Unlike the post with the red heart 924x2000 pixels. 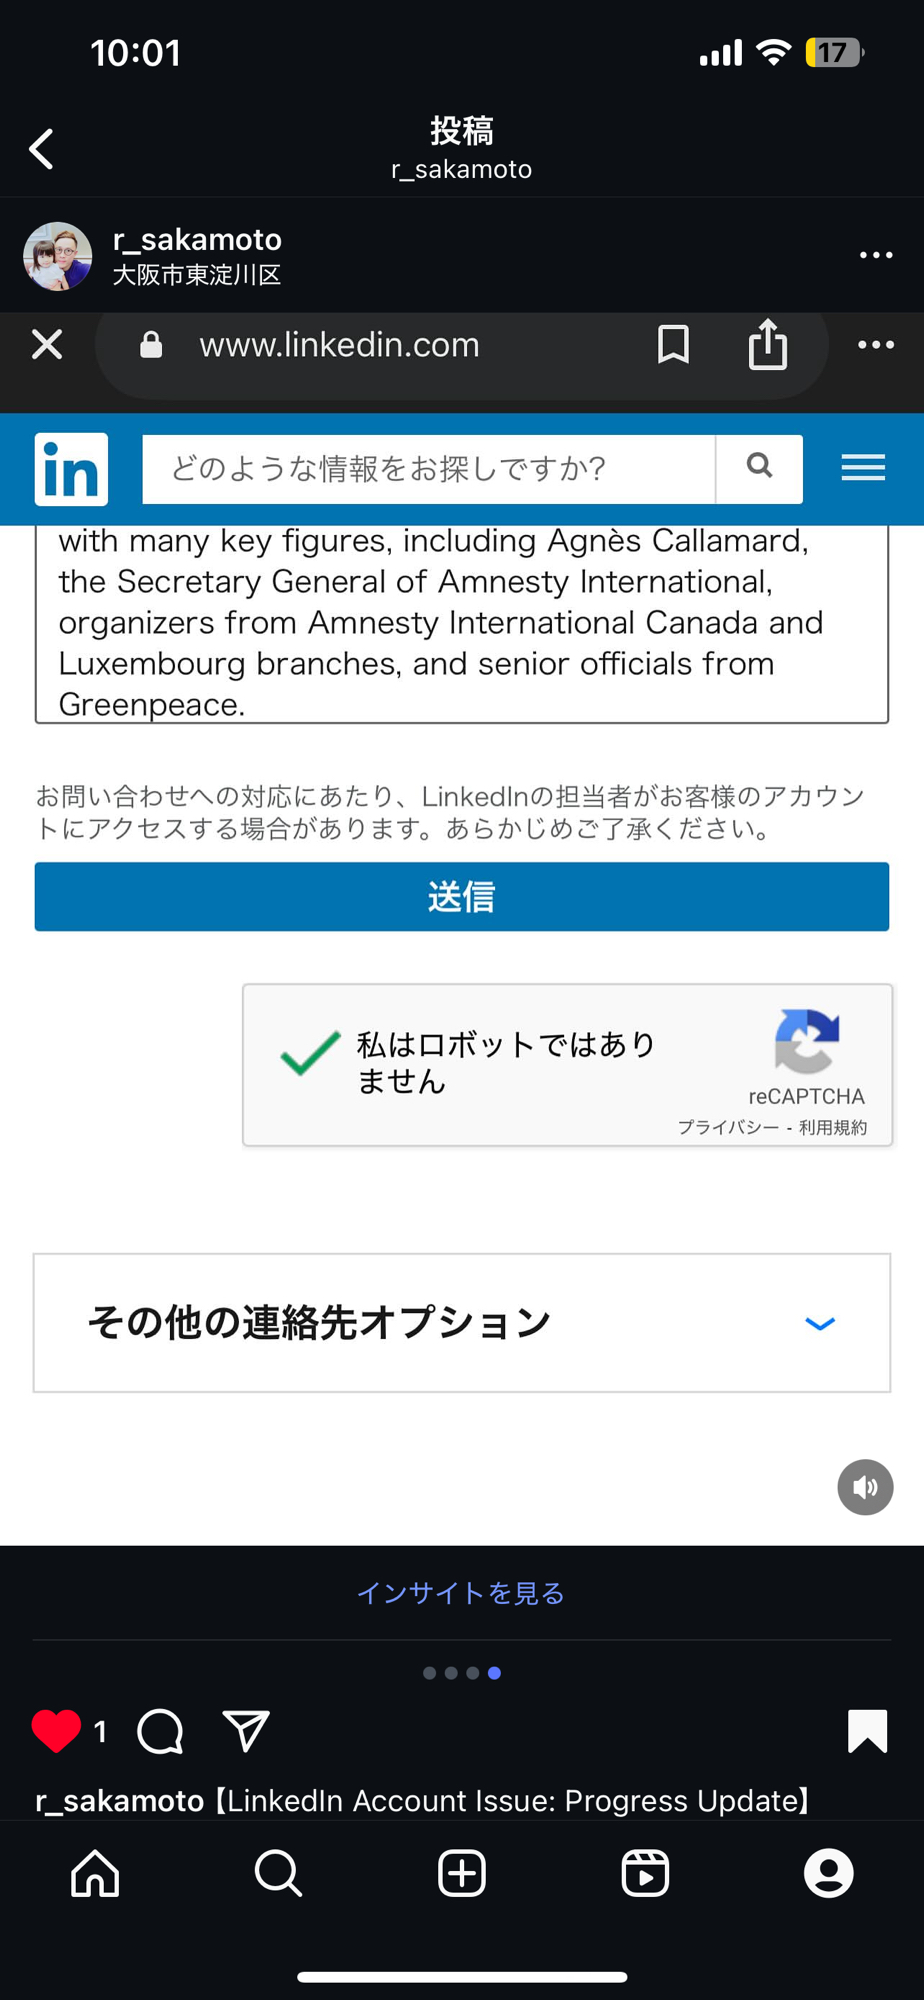56,1731
